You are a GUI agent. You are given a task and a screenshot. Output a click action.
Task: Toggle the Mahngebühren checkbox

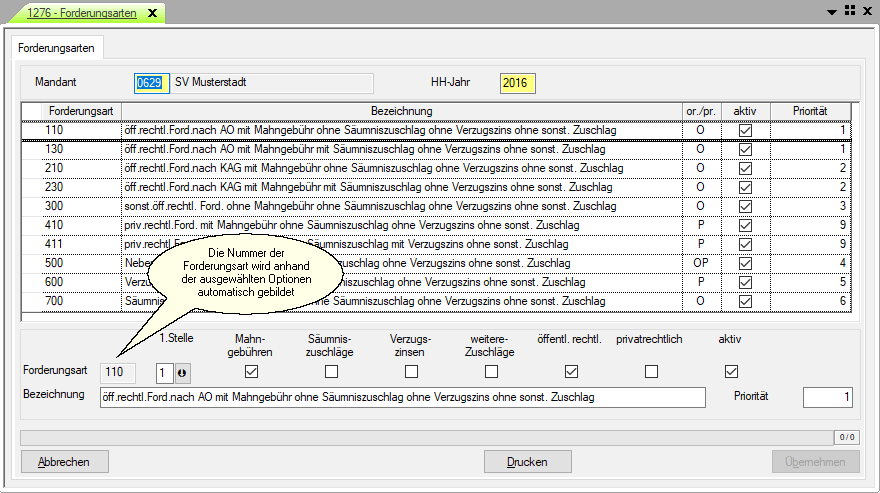pos(252,372)
